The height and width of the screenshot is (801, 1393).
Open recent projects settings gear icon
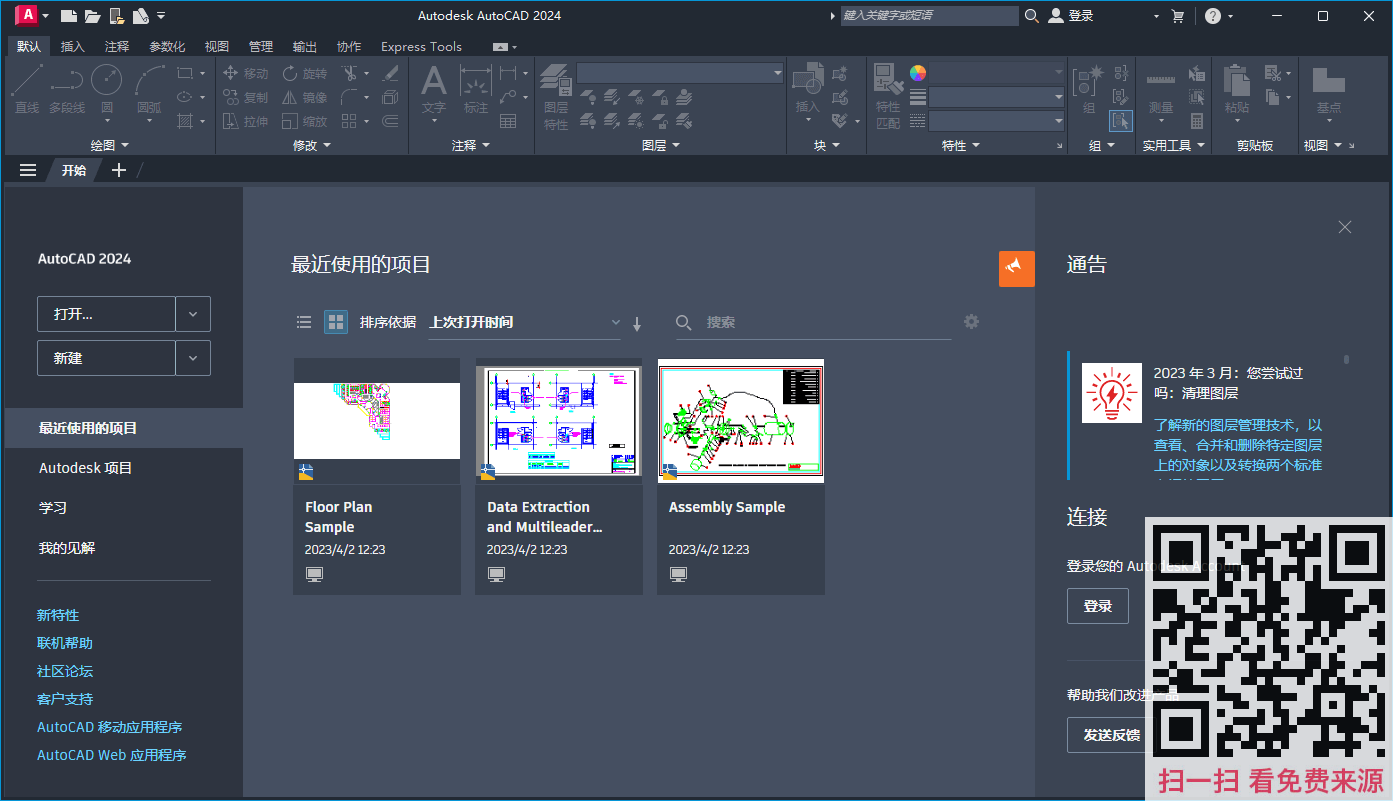(971, 321)
